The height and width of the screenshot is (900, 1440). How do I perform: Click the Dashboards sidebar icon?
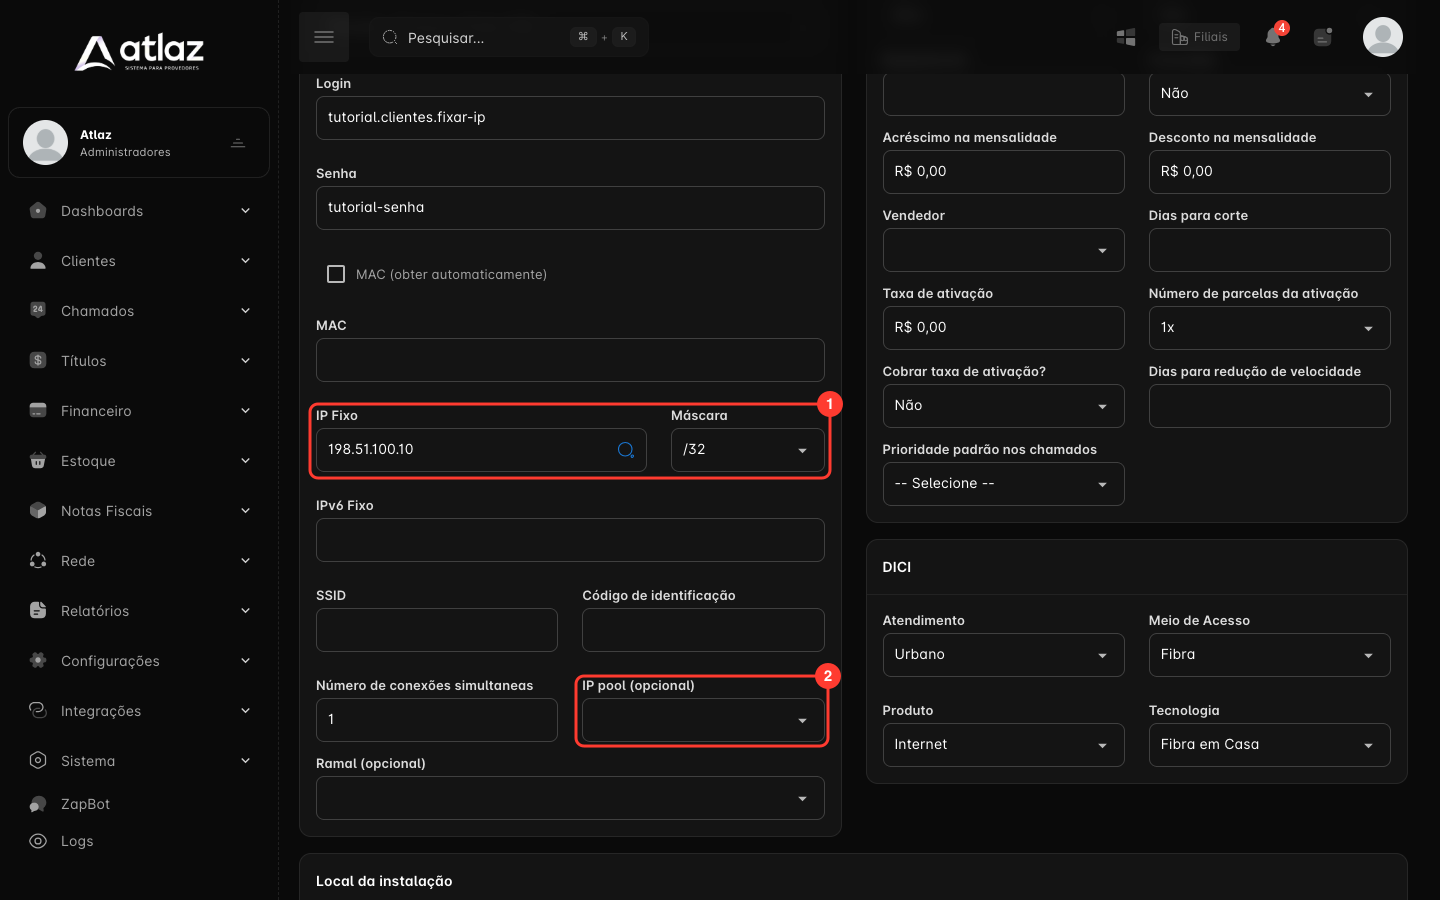click(x=38, y=211)
